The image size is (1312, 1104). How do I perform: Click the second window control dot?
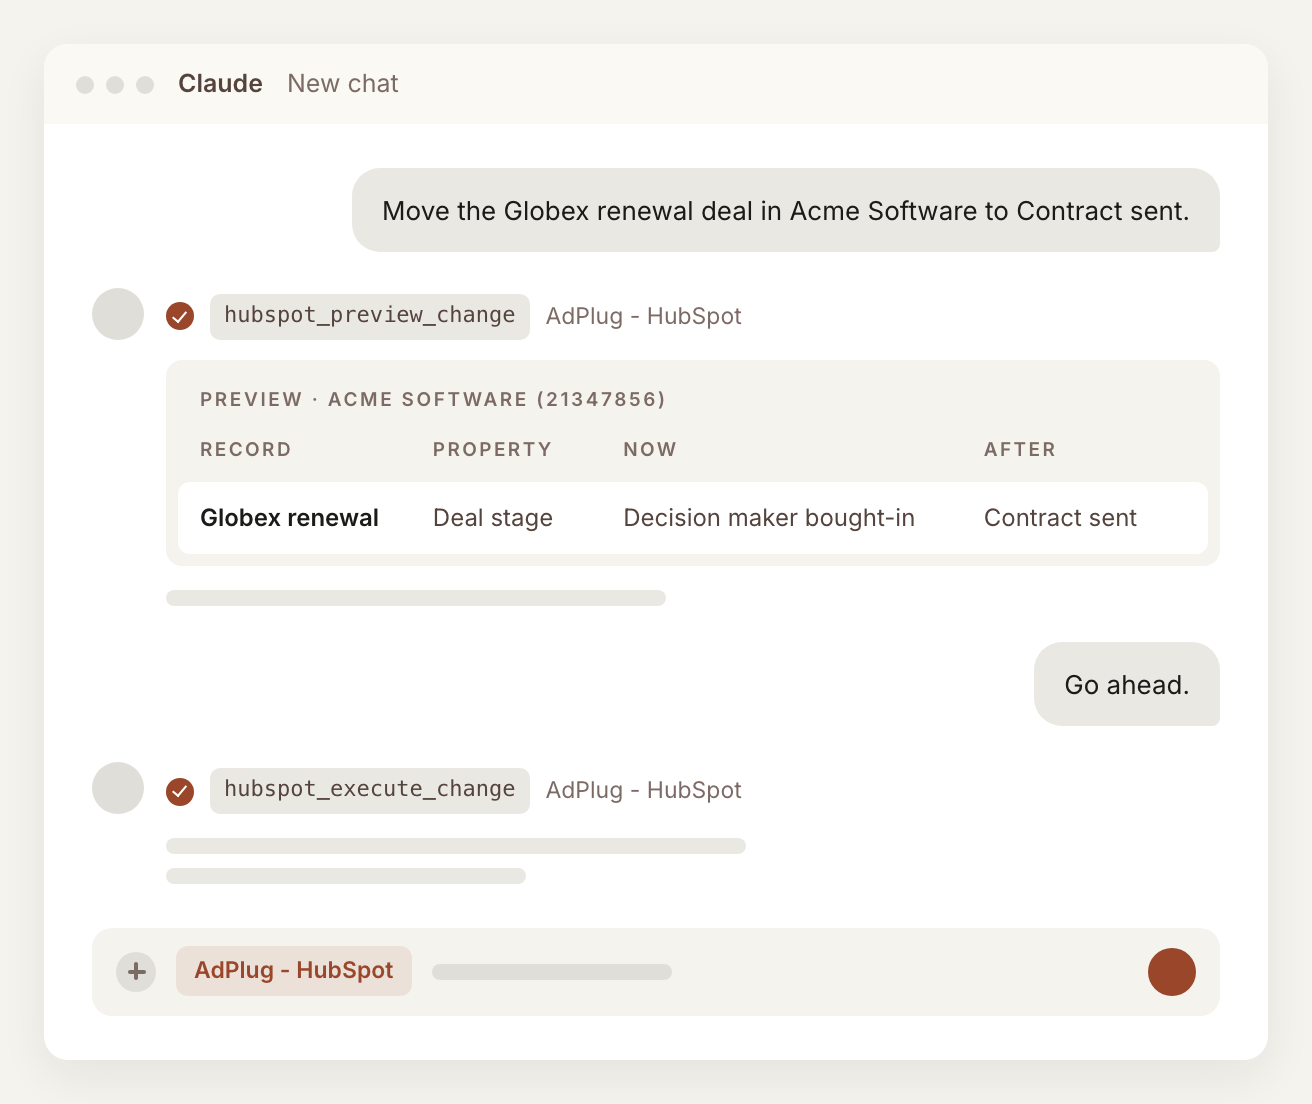coord(115,85)
